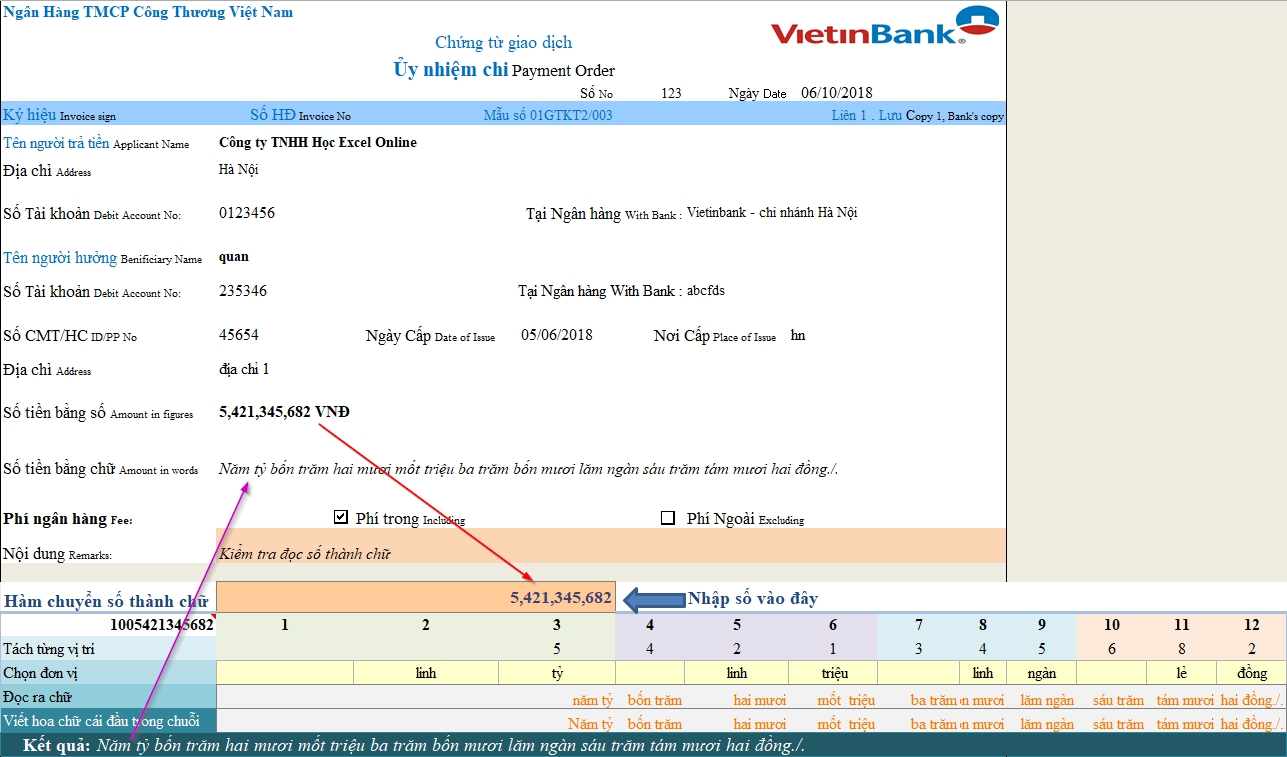Click the 'Tách từng vị trí' row label
The image size is (1287, 757).
(x=50, y=649)
